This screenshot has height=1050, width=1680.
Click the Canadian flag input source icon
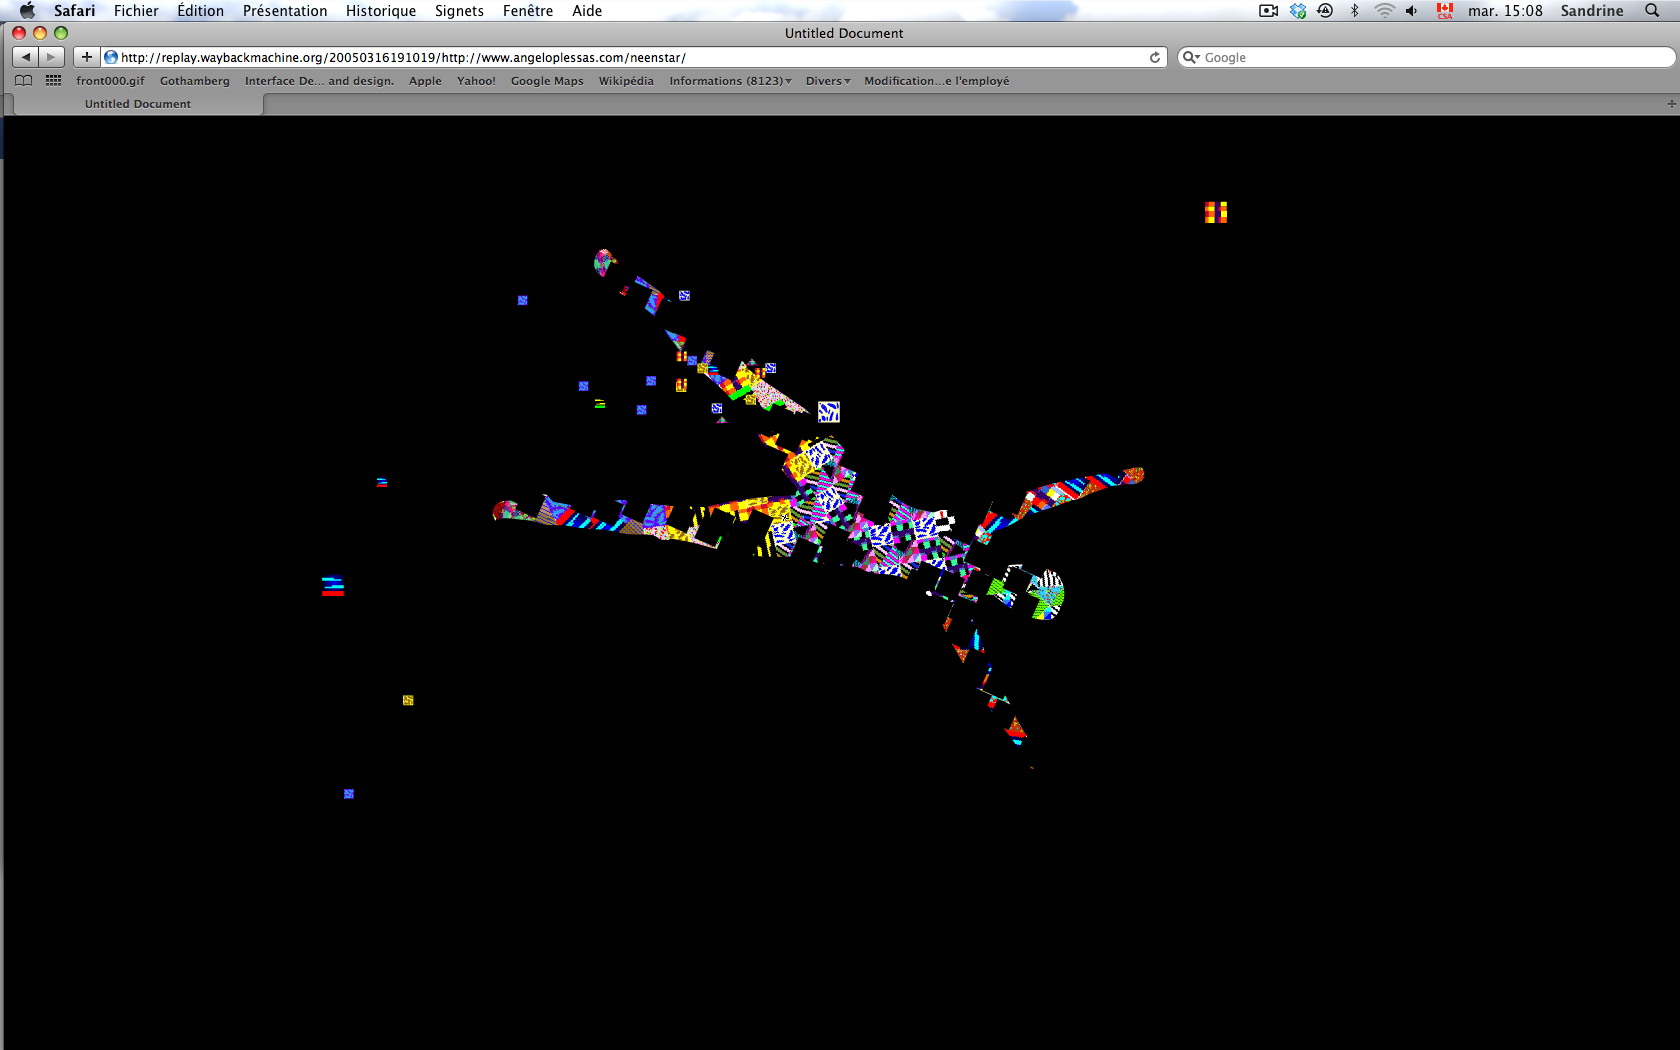tap(1445, 11)
